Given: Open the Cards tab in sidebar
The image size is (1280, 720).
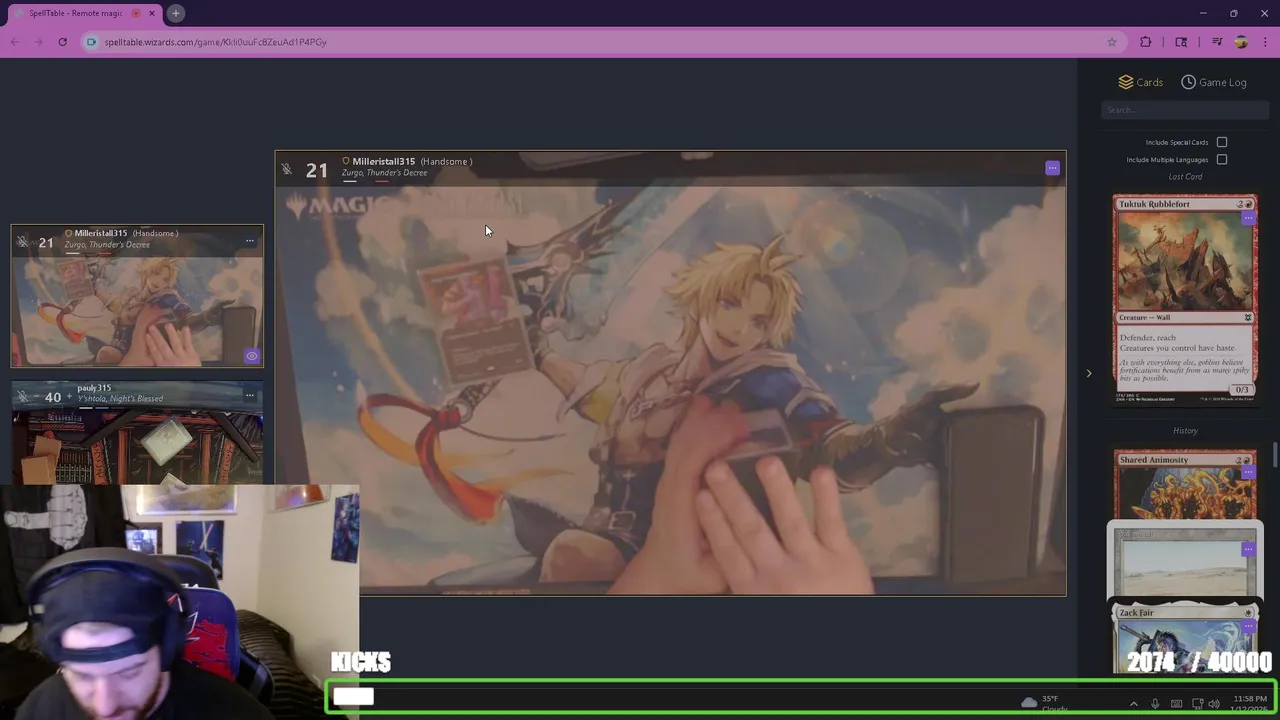Looking at the screenshot, I should (1140, 82).
